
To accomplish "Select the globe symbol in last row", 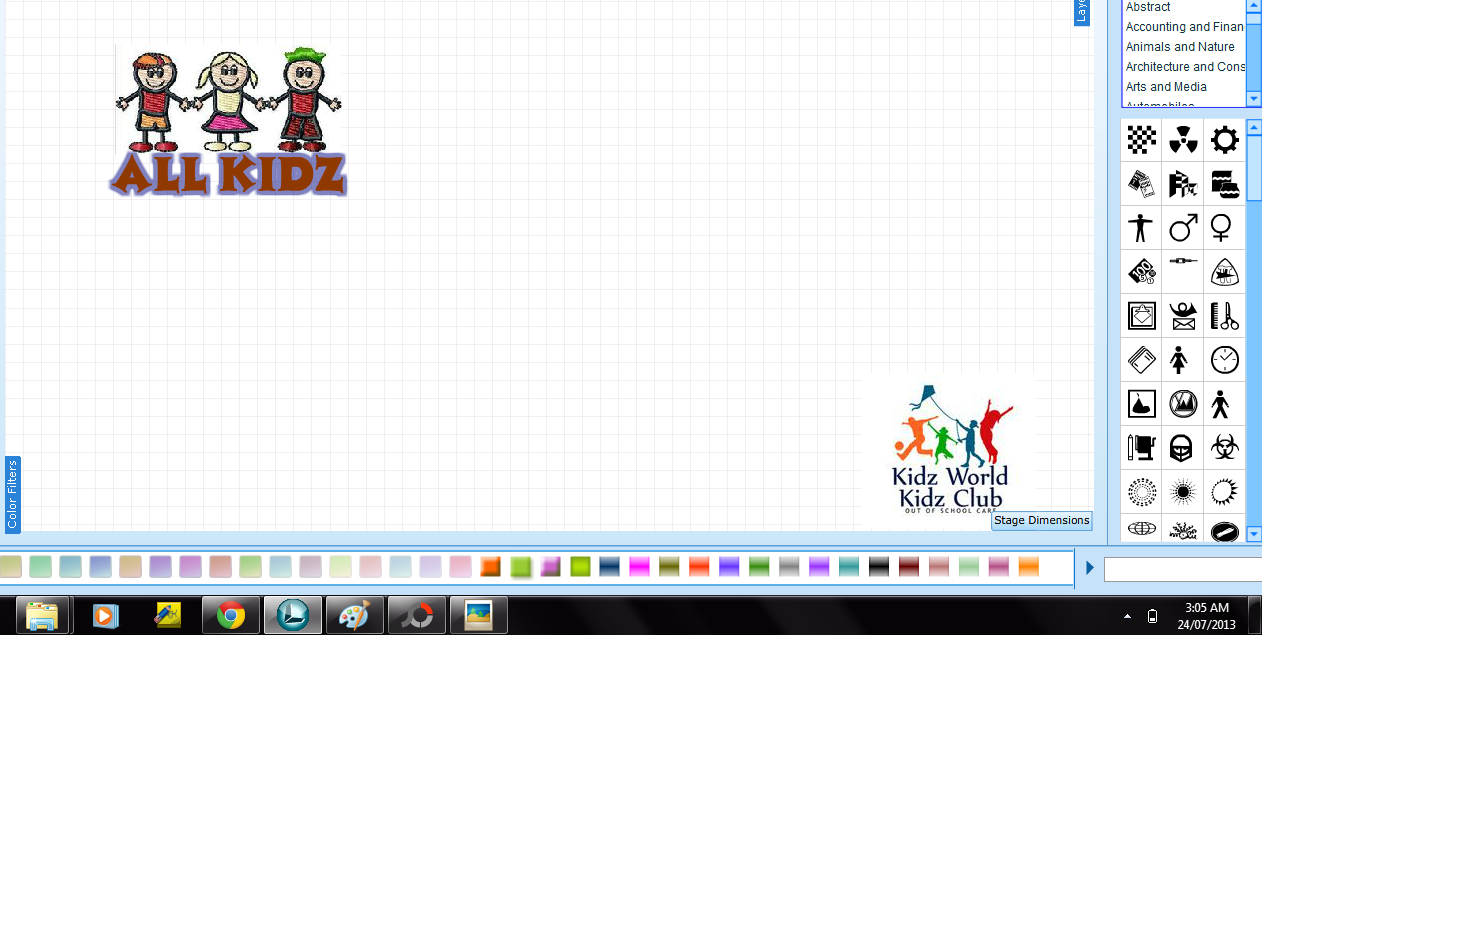I will coord(1141,529).
